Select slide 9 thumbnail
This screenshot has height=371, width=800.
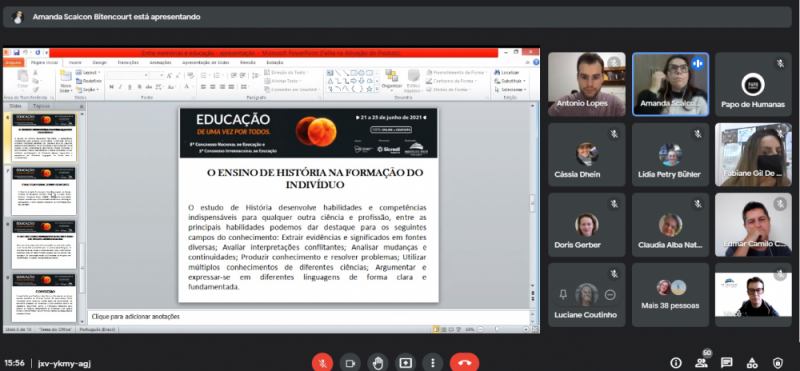coord(44,298)
